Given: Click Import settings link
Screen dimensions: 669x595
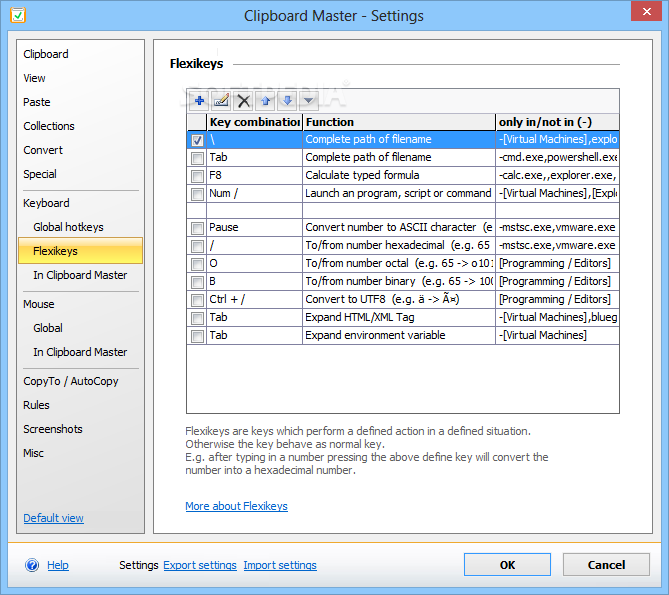Looking at the screenshot, I should (280, 565).
